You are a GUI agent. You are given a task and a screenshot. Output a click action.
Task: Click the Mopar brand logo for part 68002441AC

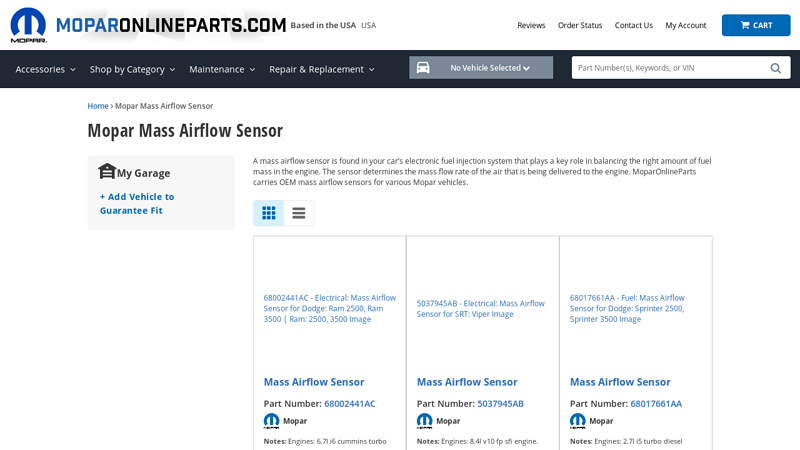click(x=272, y=421)
